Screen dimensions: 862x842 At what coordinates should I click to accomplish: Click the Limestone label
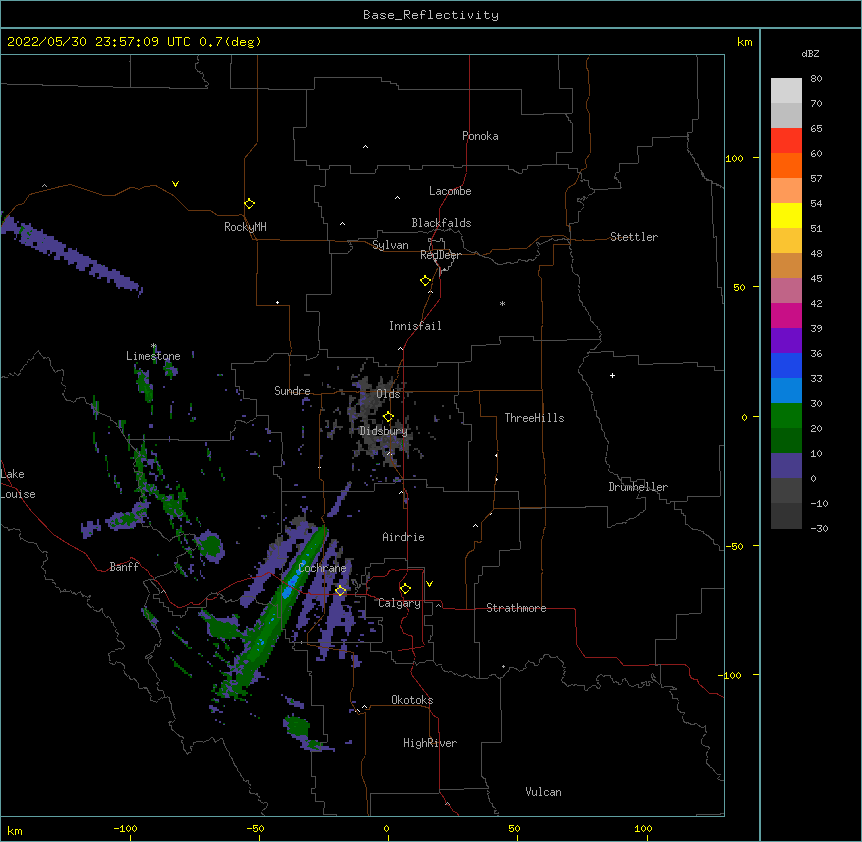pyautogui.click(x=153, y=356)
